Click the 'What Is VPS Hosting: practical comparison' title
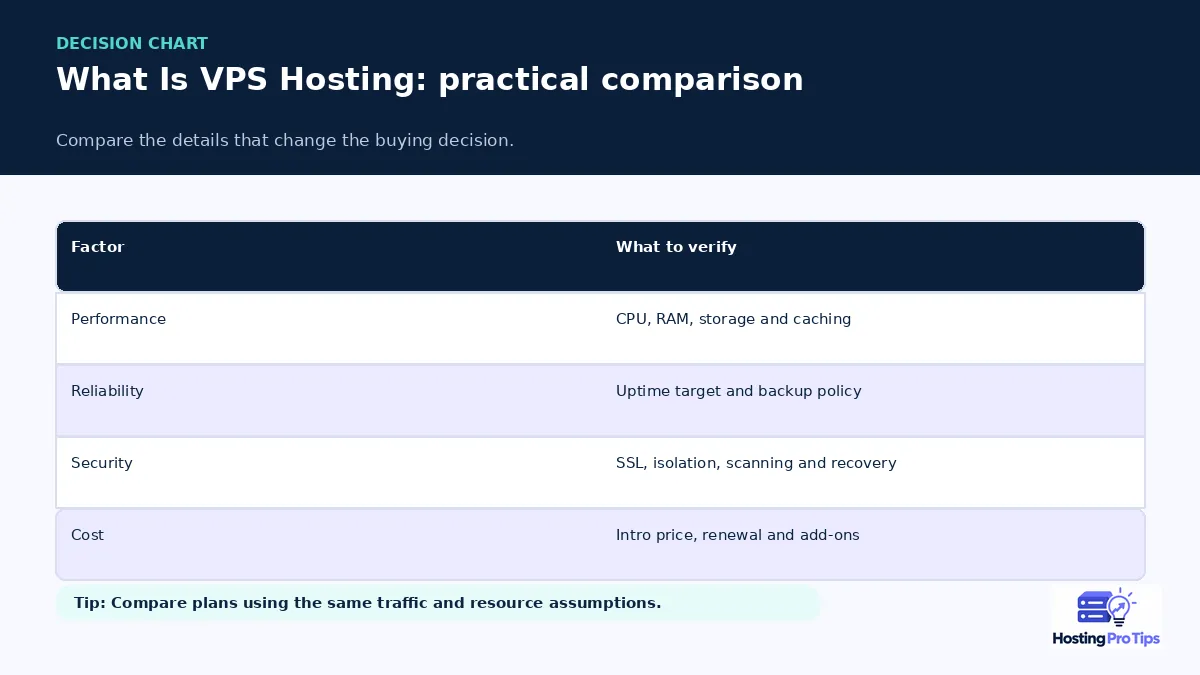1200x675 pixels. click(430, 80)
